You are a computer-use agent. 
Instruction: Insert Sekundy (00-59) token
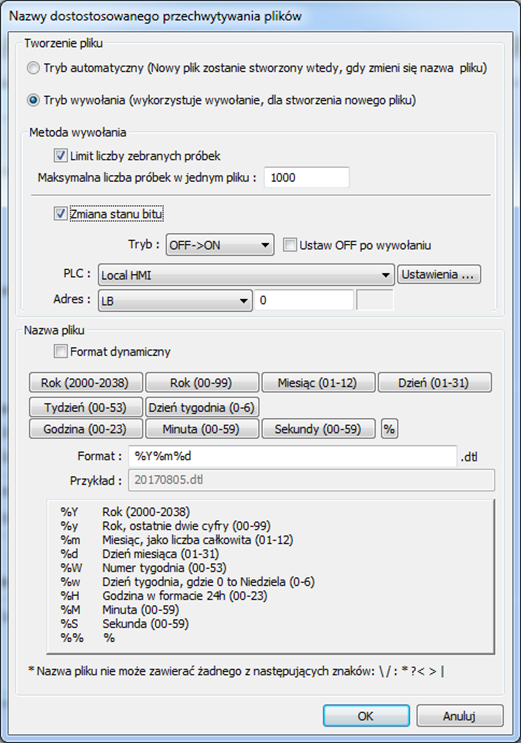(318, 429)
